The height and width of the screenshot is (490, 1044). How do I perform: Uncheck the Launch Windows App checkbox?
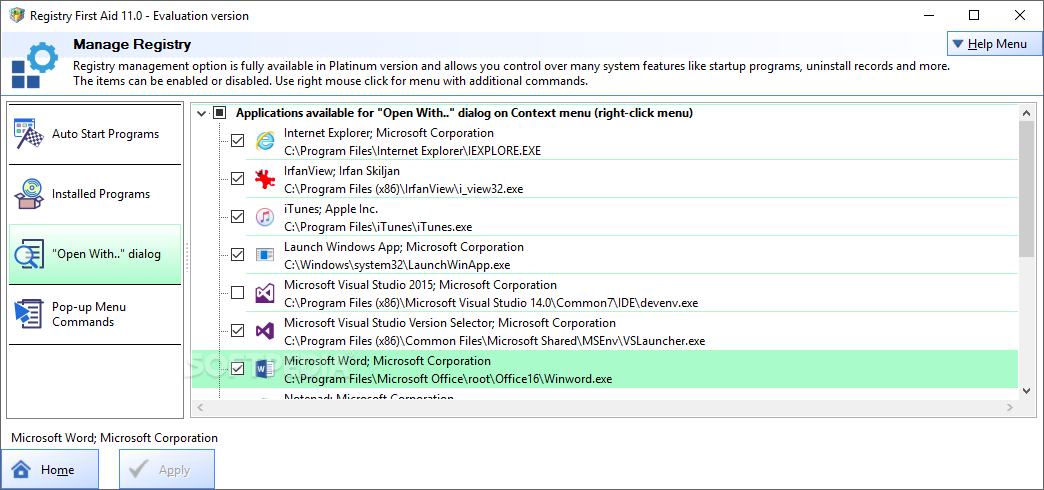point(237,254)
